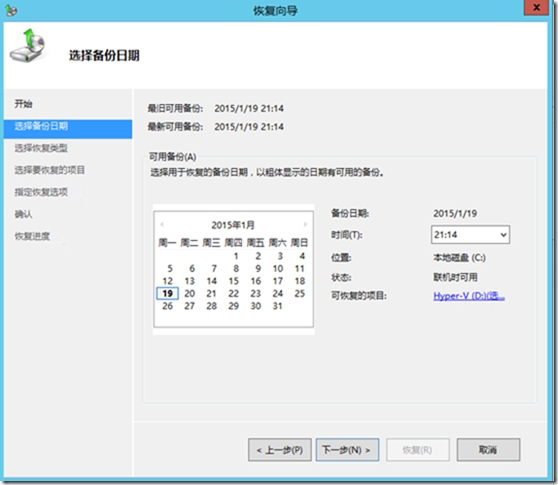Image resolution: width=558 pixels, height=485 pixels.
Task: Click the 选择备份日期 page heading
Action: coord(104,56)
